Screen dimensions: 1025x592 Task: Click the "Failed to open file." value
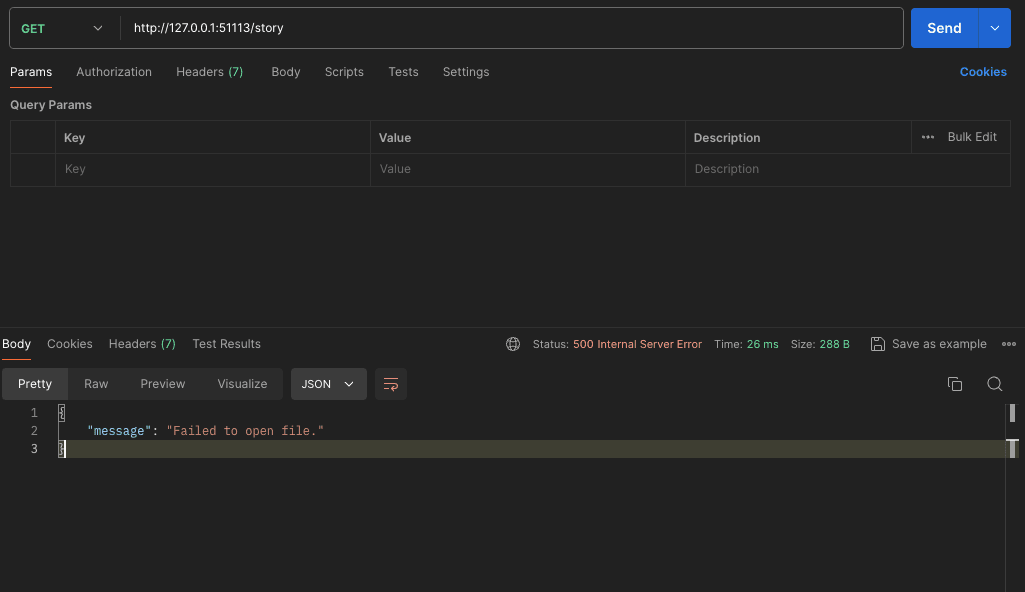click(245, 431)
